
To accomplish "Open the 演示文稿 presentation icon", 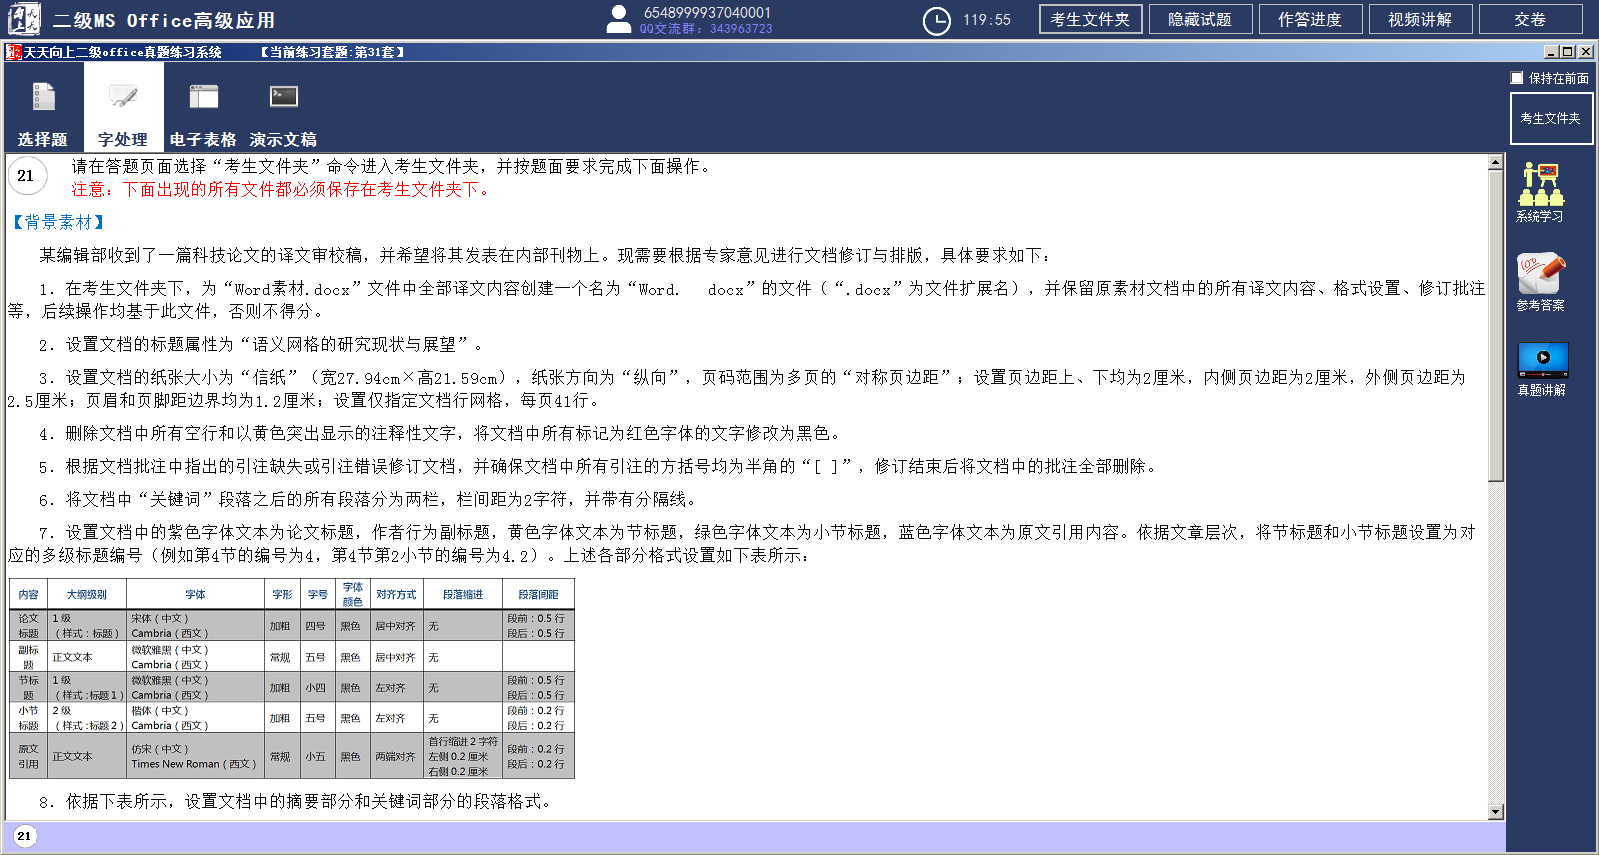I will tap(283, 97).
